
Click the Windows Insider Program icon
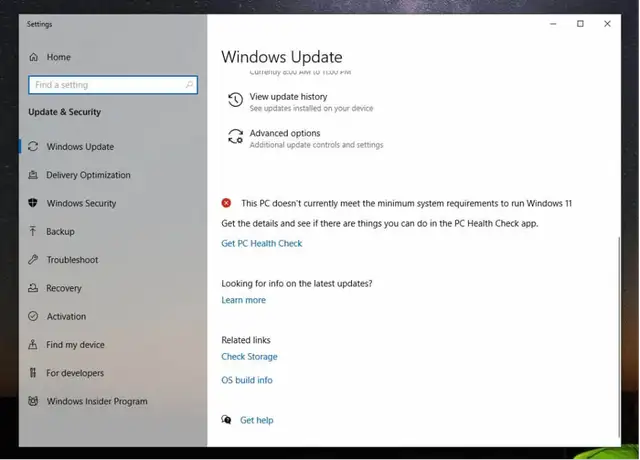(33, 401)
